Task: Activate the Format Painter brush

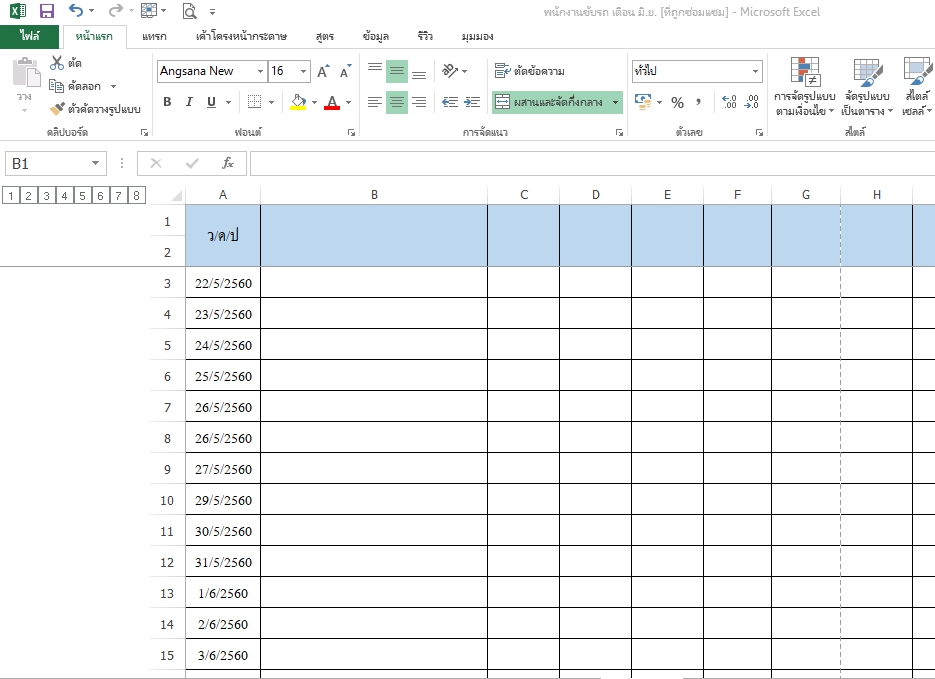Action: (x=57, y=108)
